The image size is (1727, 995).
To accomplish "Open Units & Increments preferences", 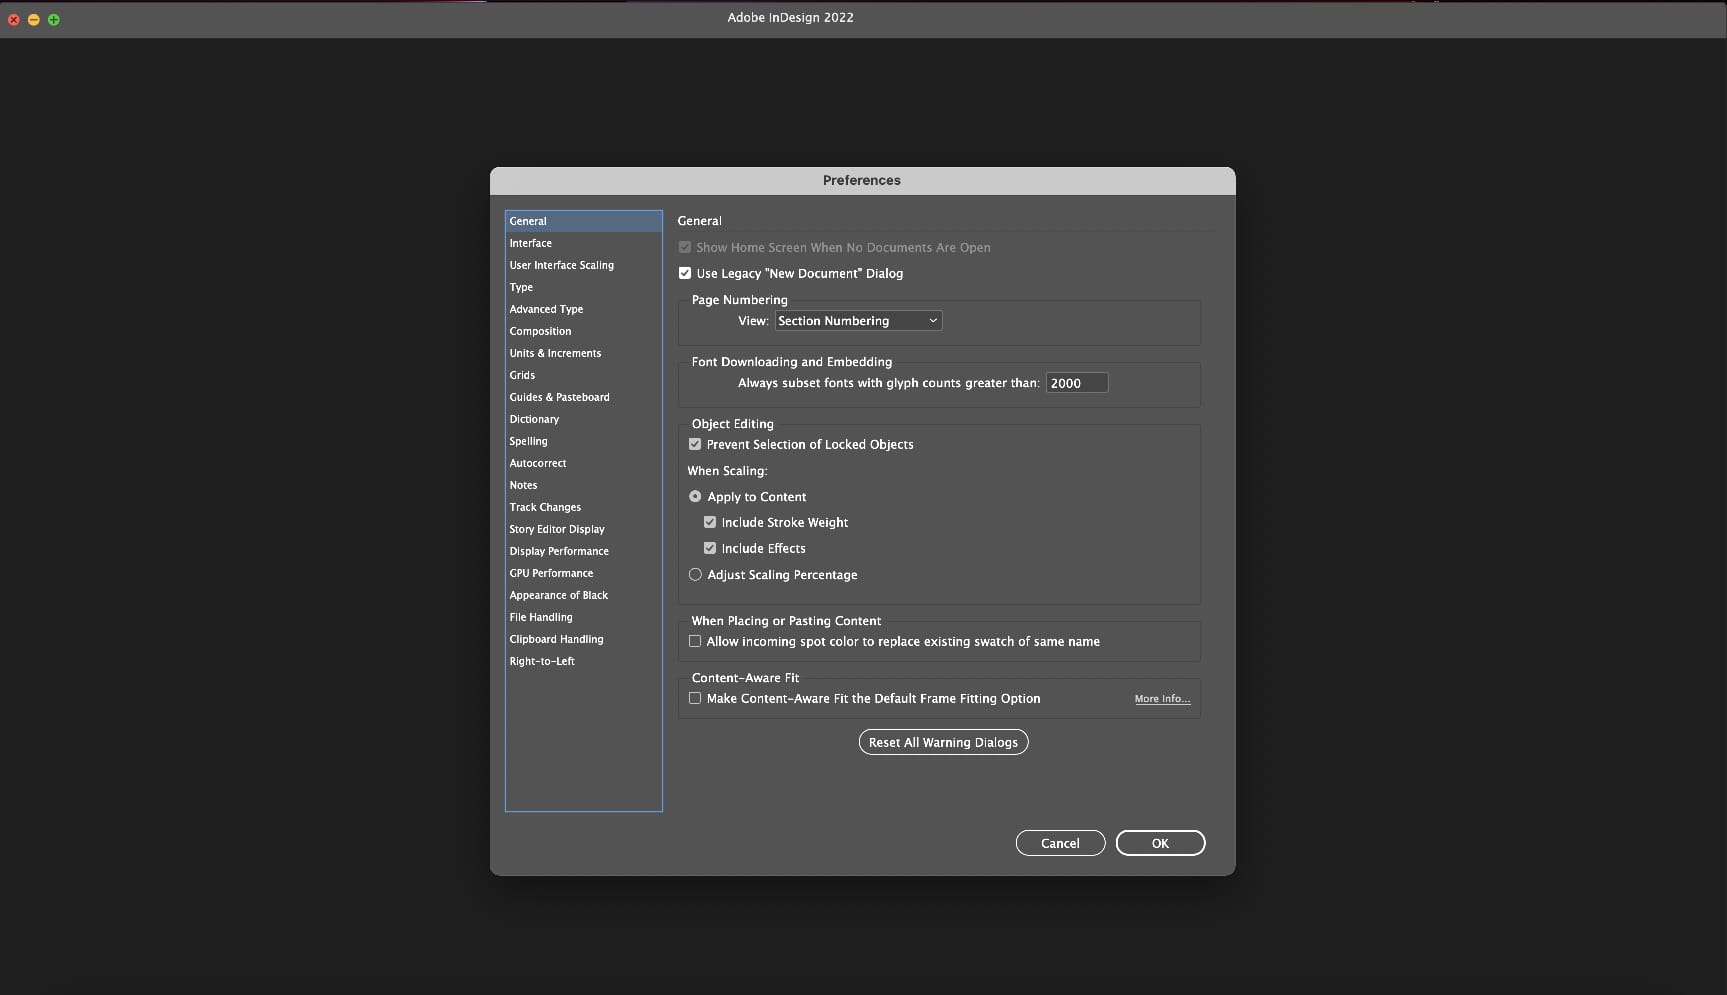I will [584, 353].
